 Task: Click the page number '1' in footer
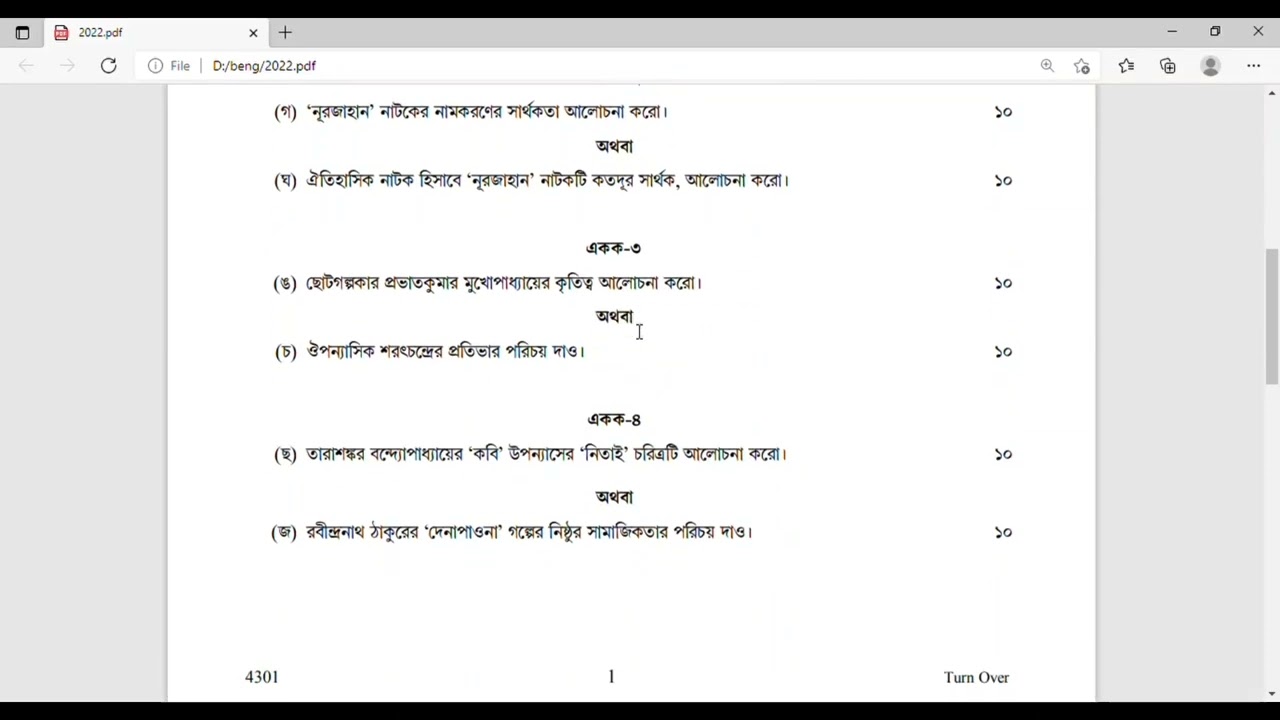611,677
